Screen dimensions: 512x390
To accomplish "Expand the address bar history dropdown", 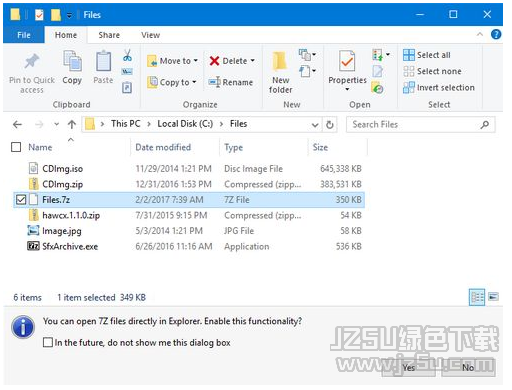I will [315, 125].
